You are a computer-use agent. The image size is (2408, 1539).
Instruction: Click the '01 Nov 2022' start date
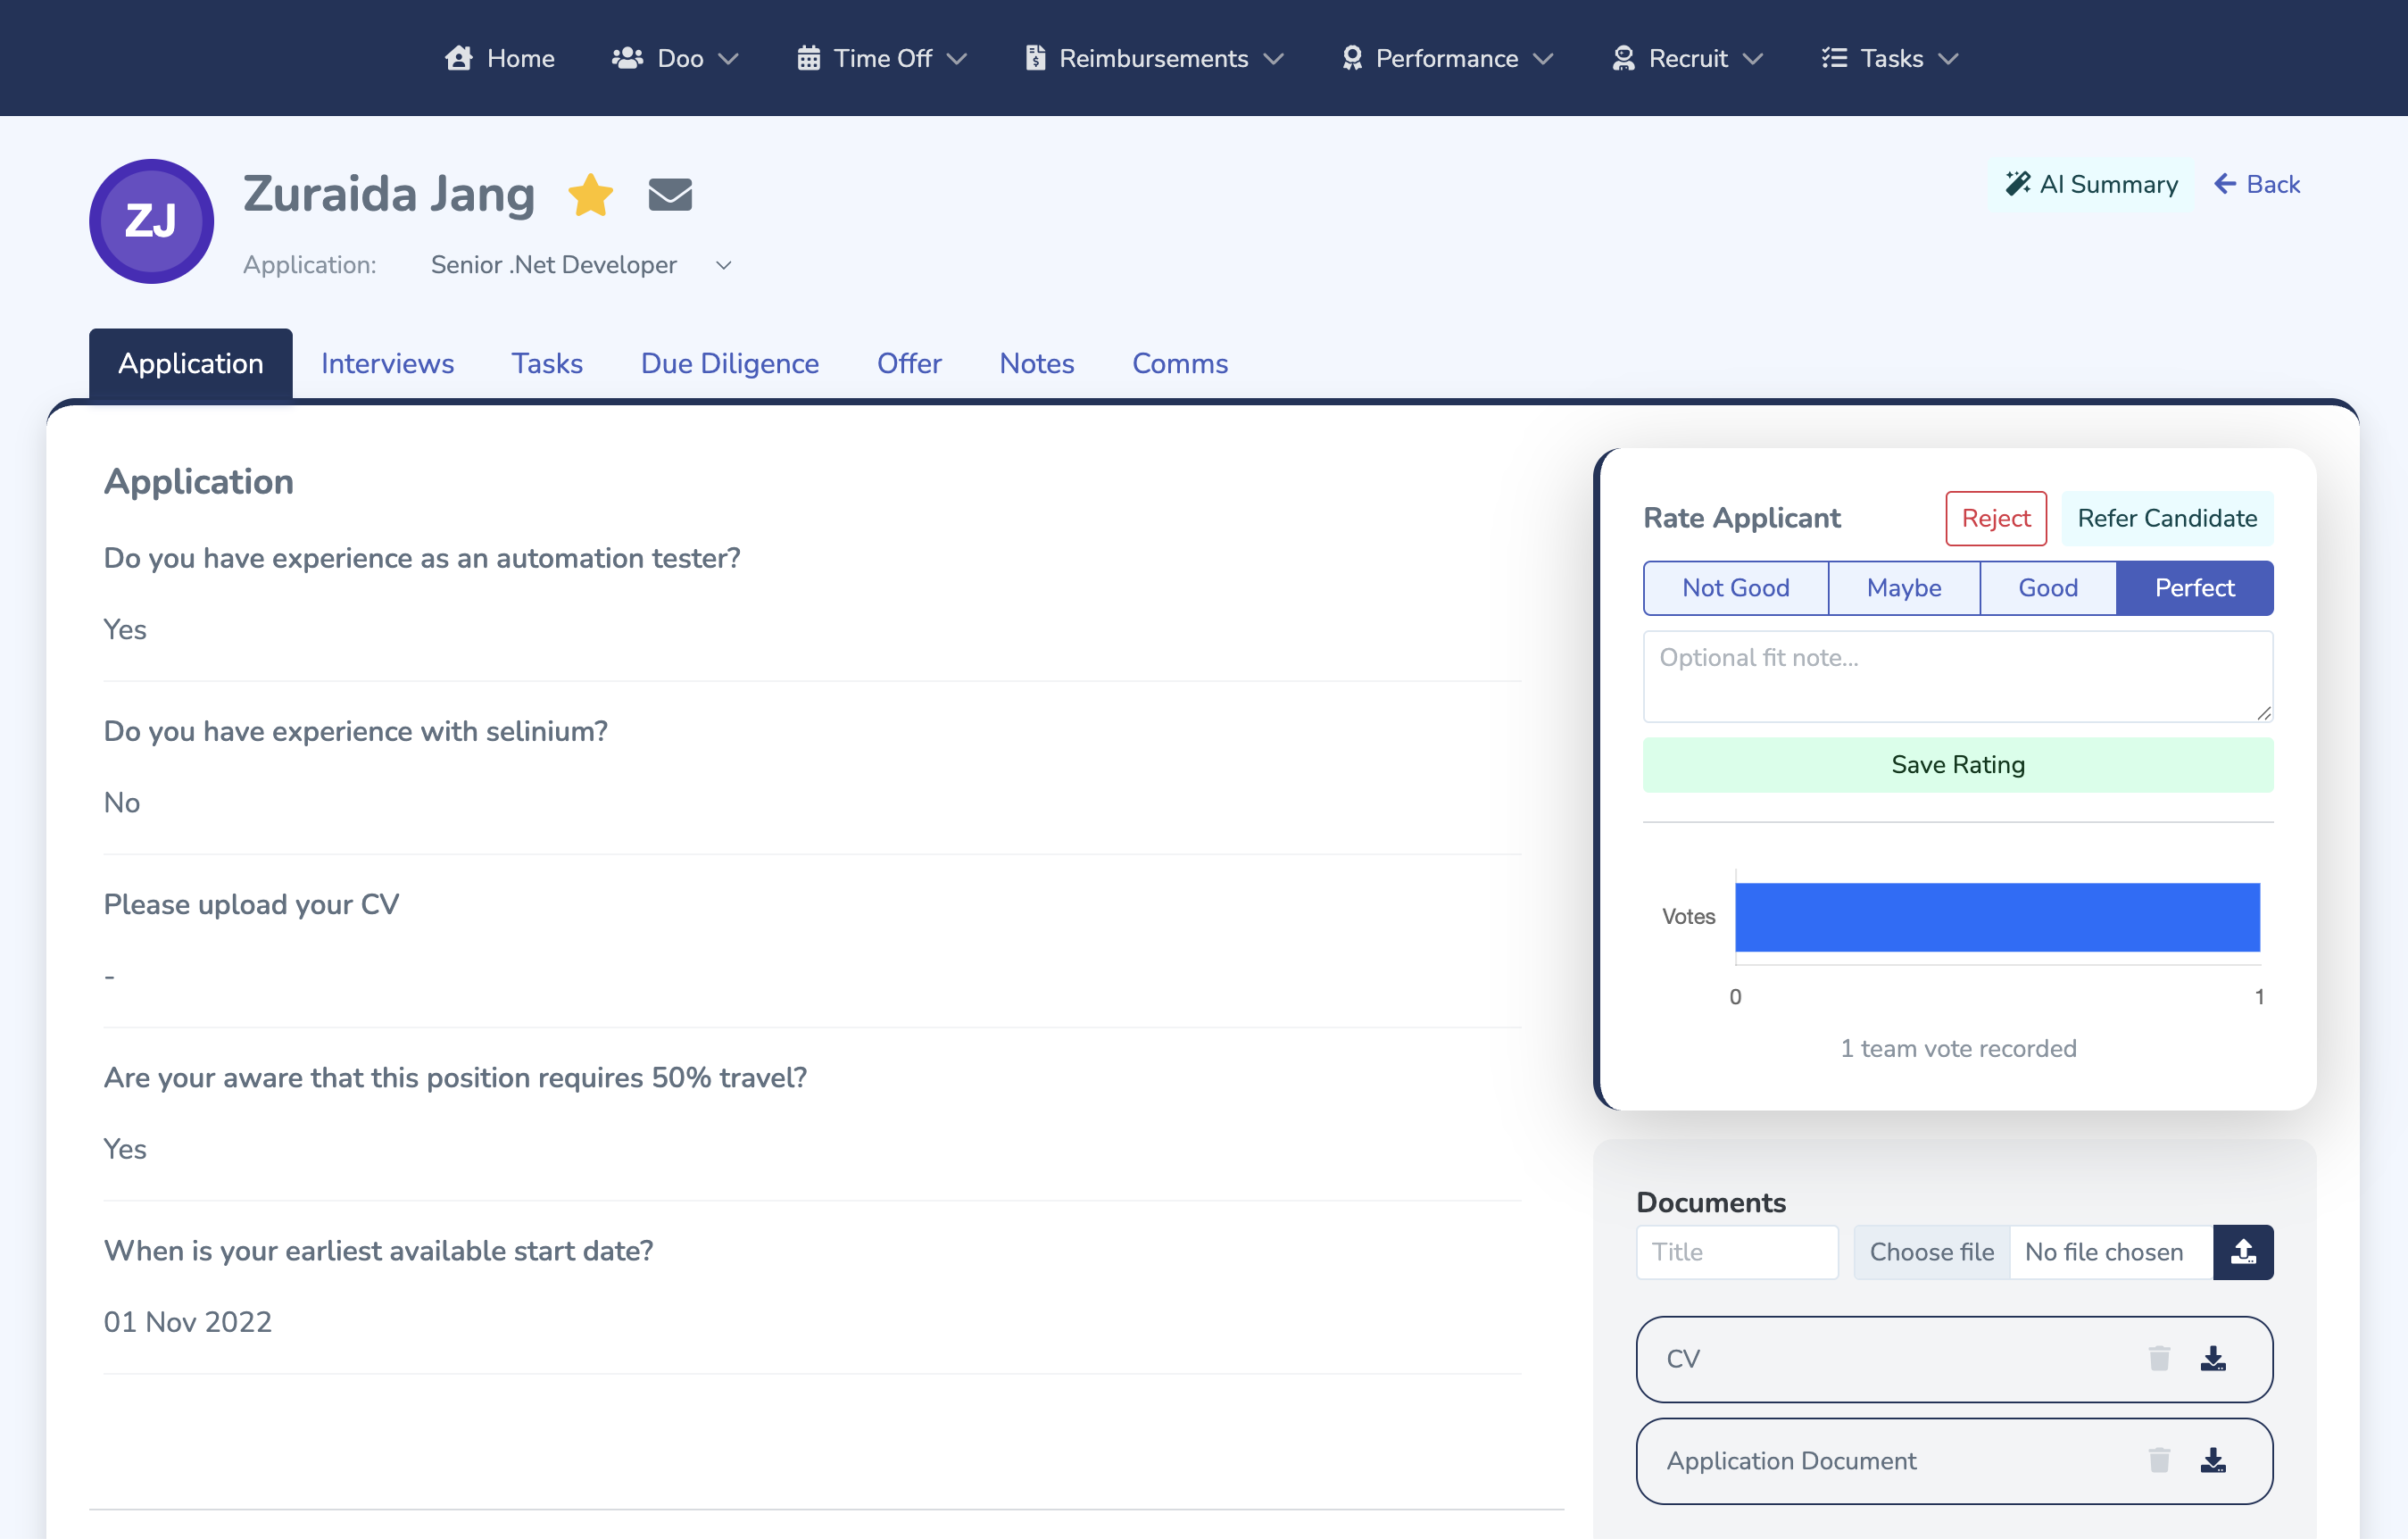click(x=187, y=1321)
